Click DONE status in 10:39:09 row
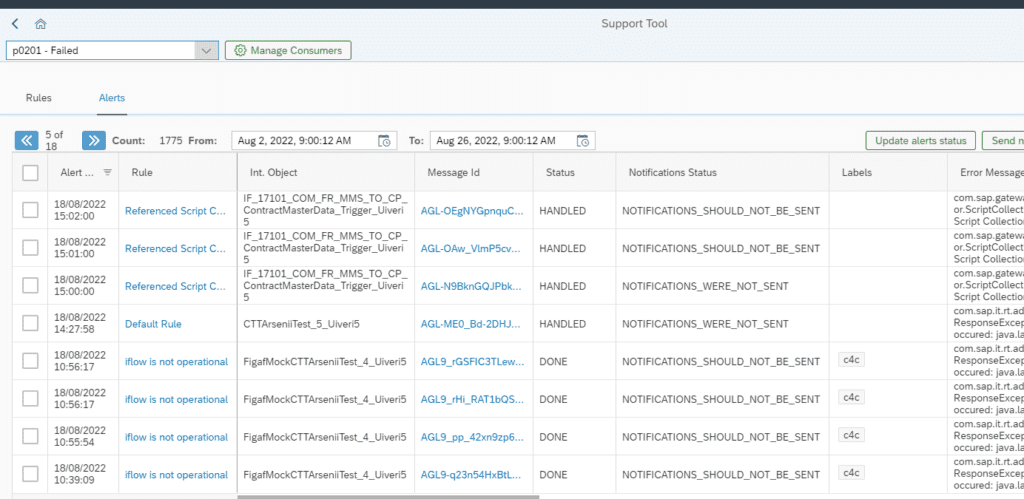The height and width of the screenshot is (499, 1024). point(553,475)
